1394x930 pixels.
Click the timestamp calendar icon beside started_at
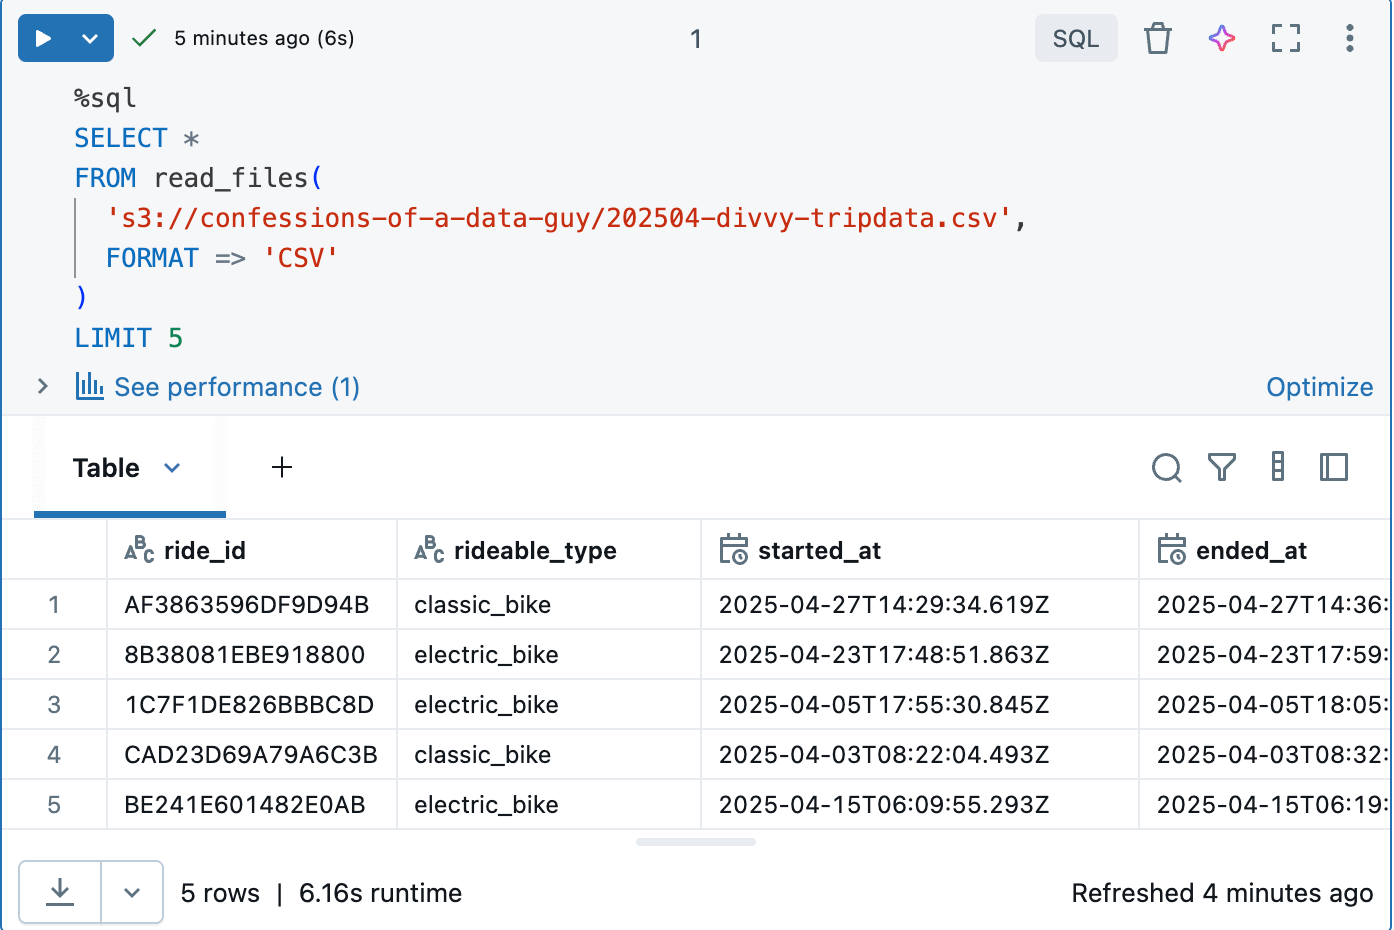[x=734, y=550]
